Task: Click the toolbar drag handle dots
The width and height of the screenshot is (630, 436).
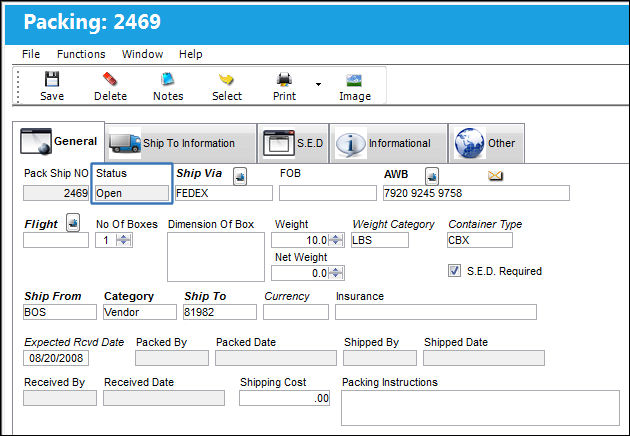Action: pyautogui.click(x=18, y=86)
